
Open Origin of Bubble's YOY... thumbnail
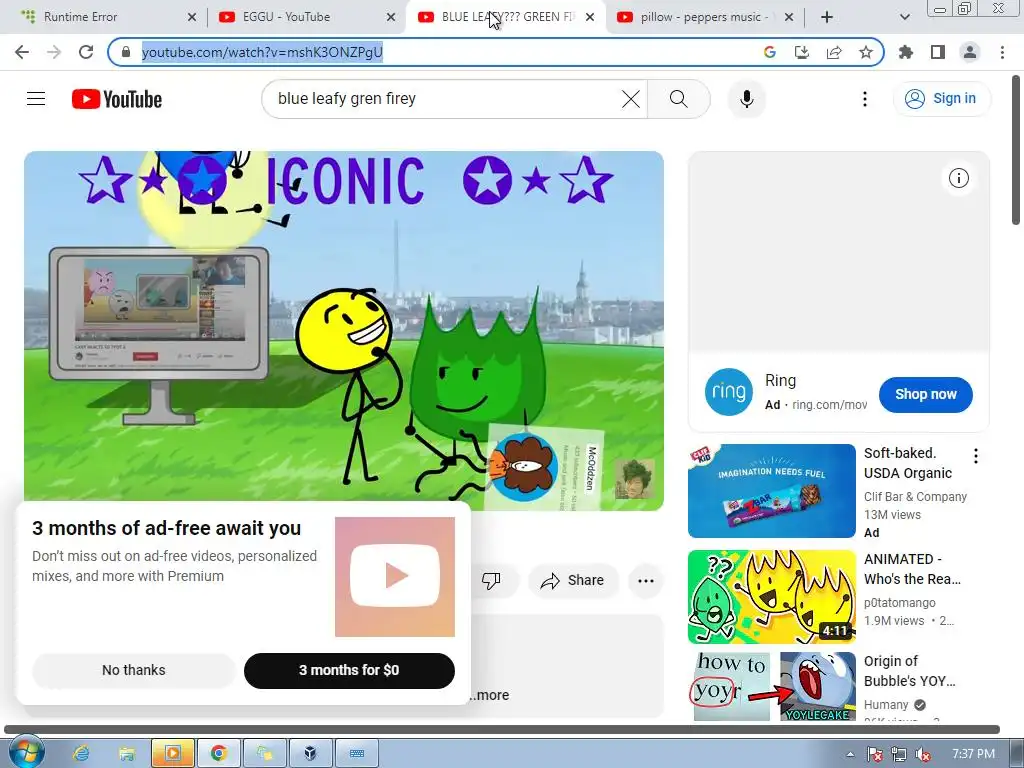click(x=771, y=686)
